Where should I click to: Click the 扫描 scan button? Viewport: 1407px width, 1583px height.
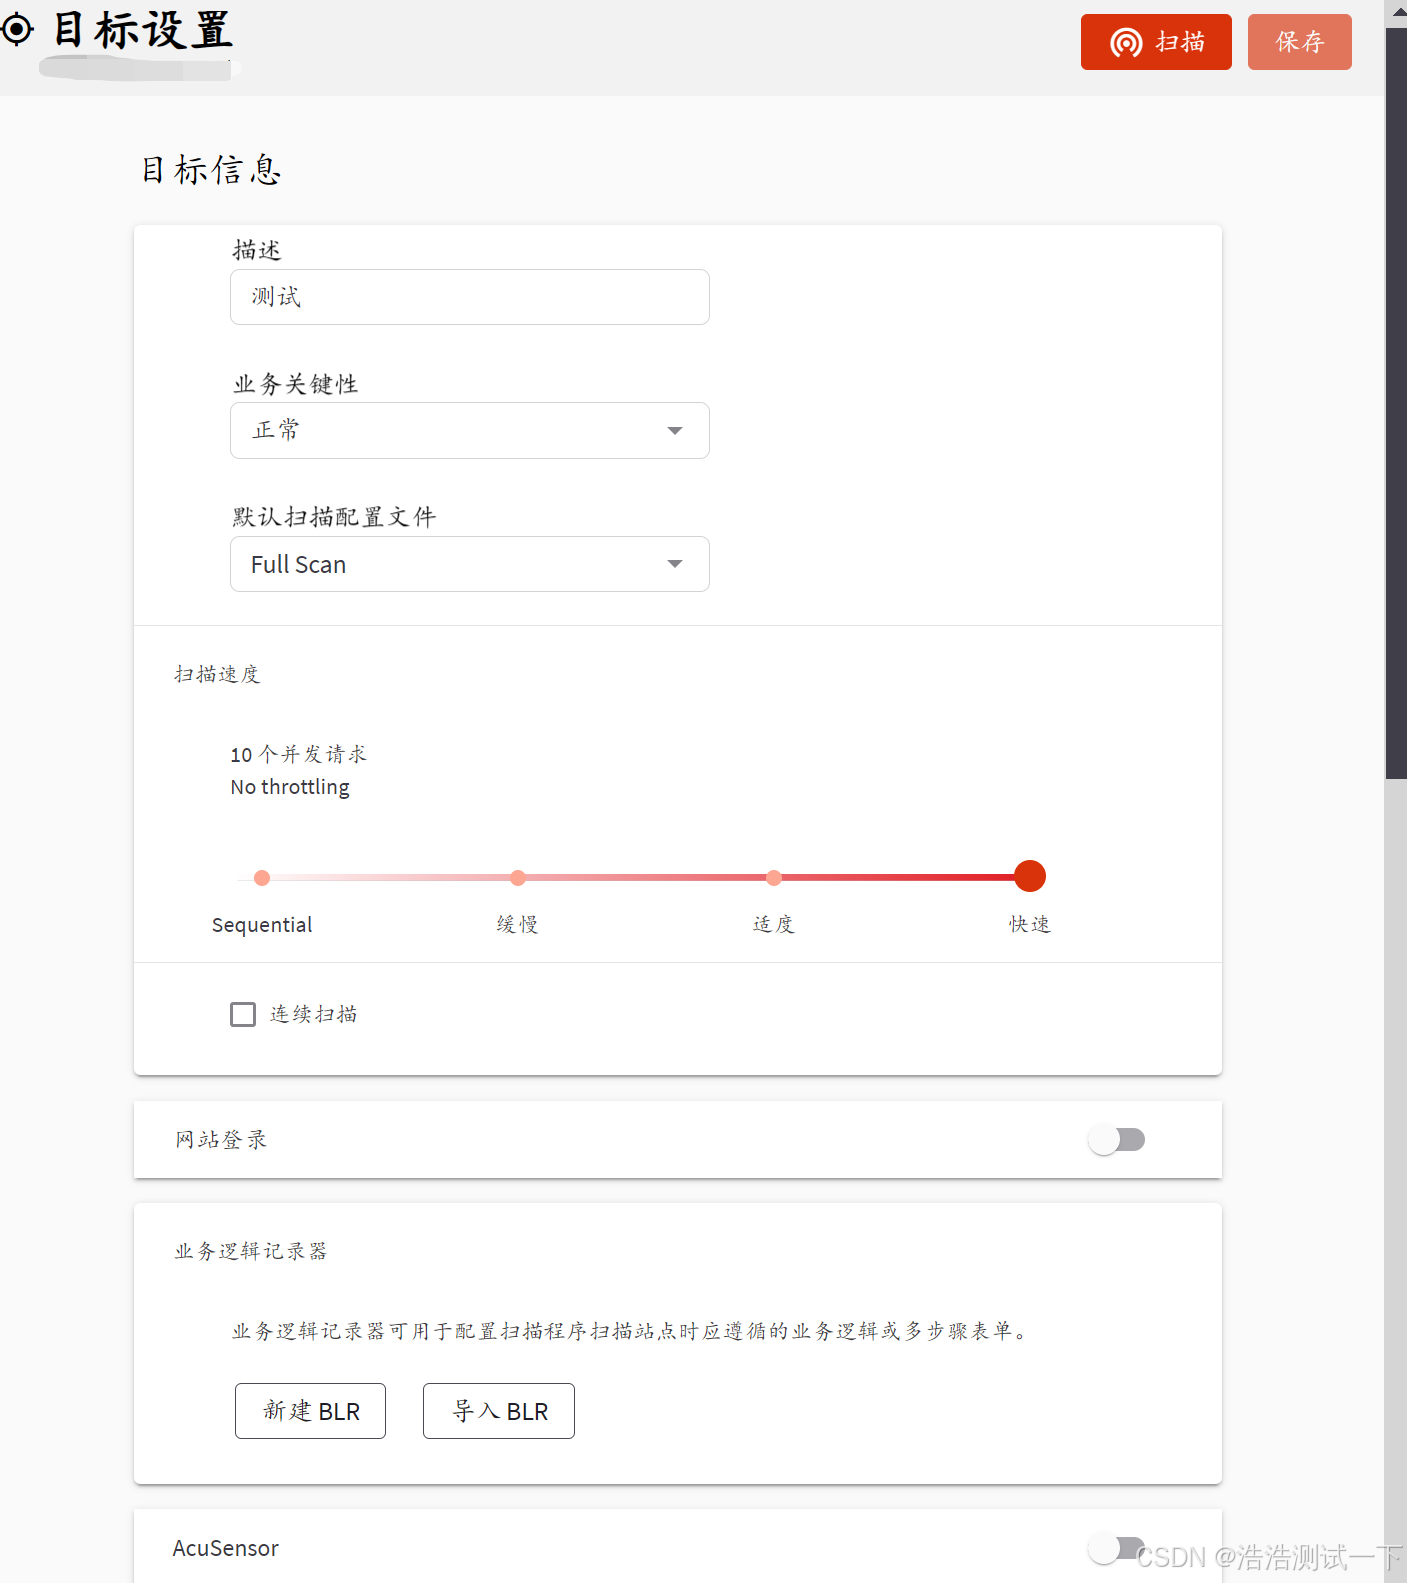pyautogui.click(x=1156, y=42)
